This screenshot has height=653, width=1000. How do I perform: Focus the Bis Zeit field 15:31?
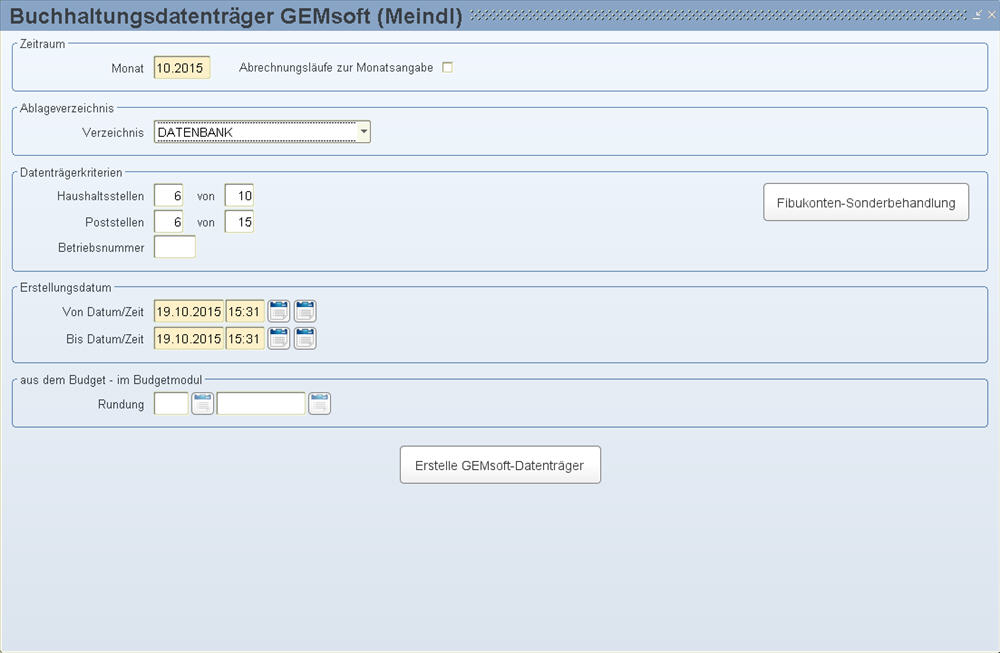pyautogui.click(x=245, y=339)
